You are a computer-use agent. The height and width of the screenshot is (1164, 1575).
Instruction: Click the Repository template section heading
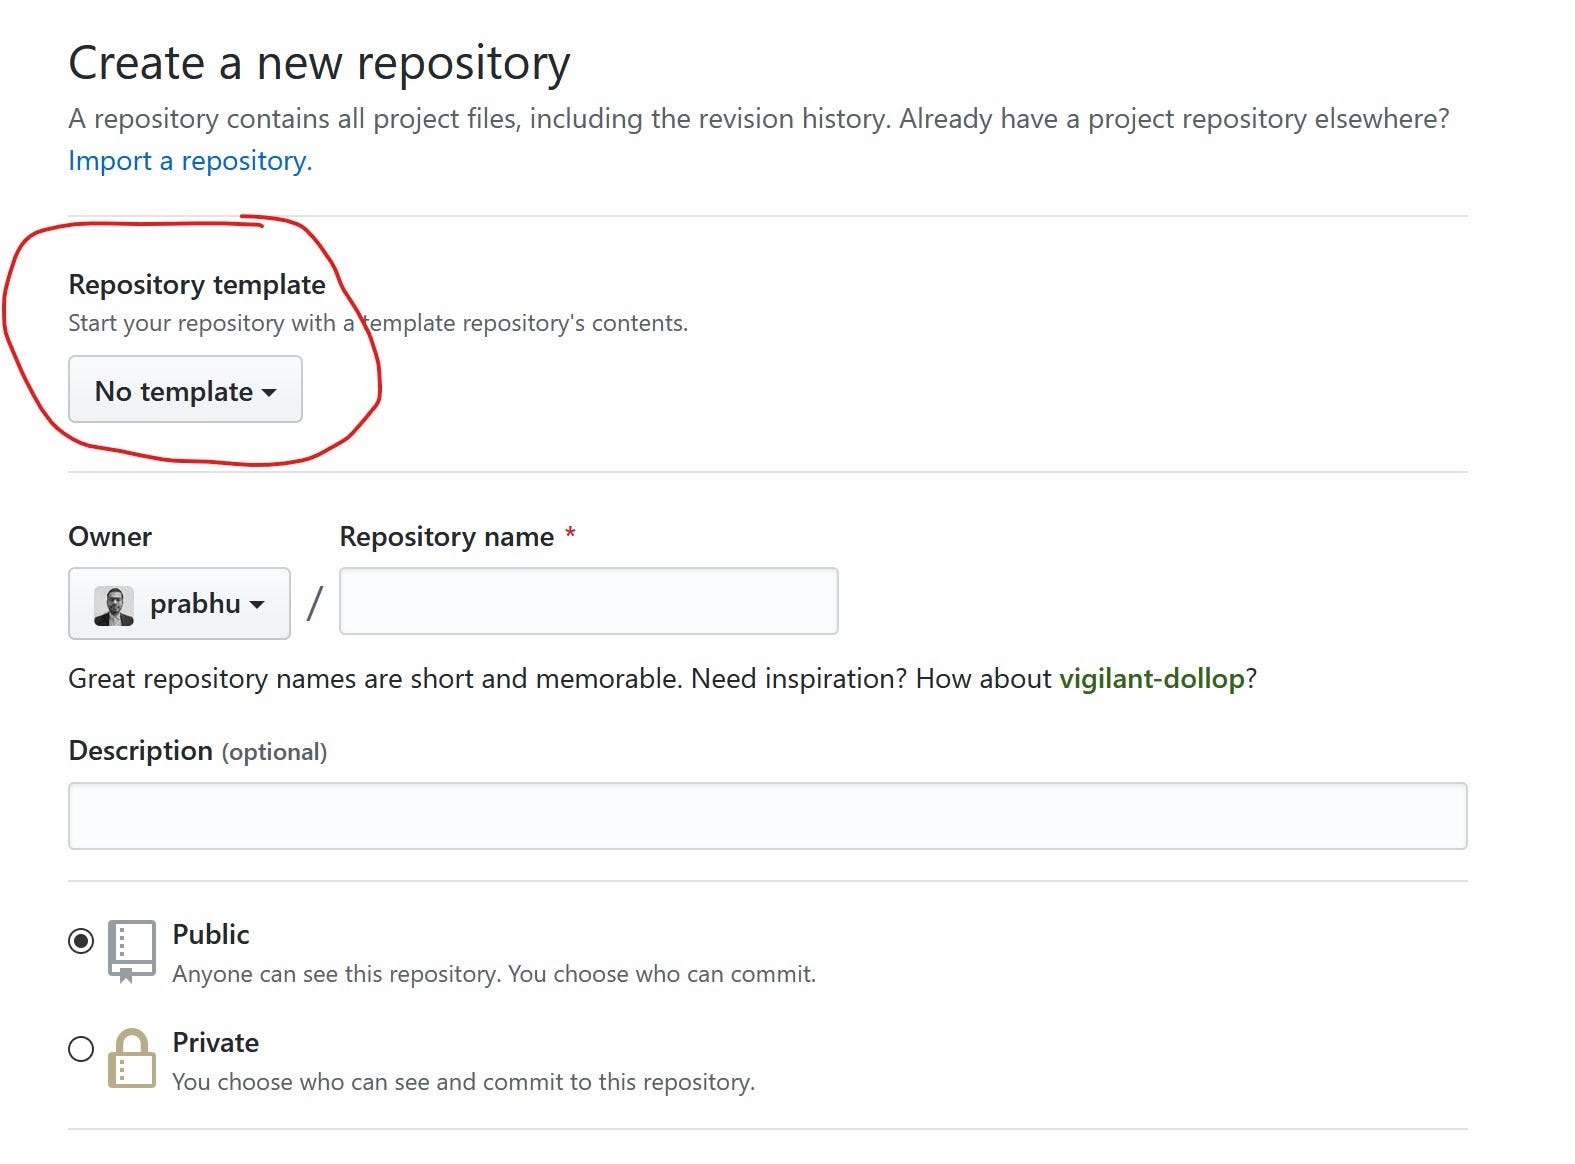[x=196, y=284]
